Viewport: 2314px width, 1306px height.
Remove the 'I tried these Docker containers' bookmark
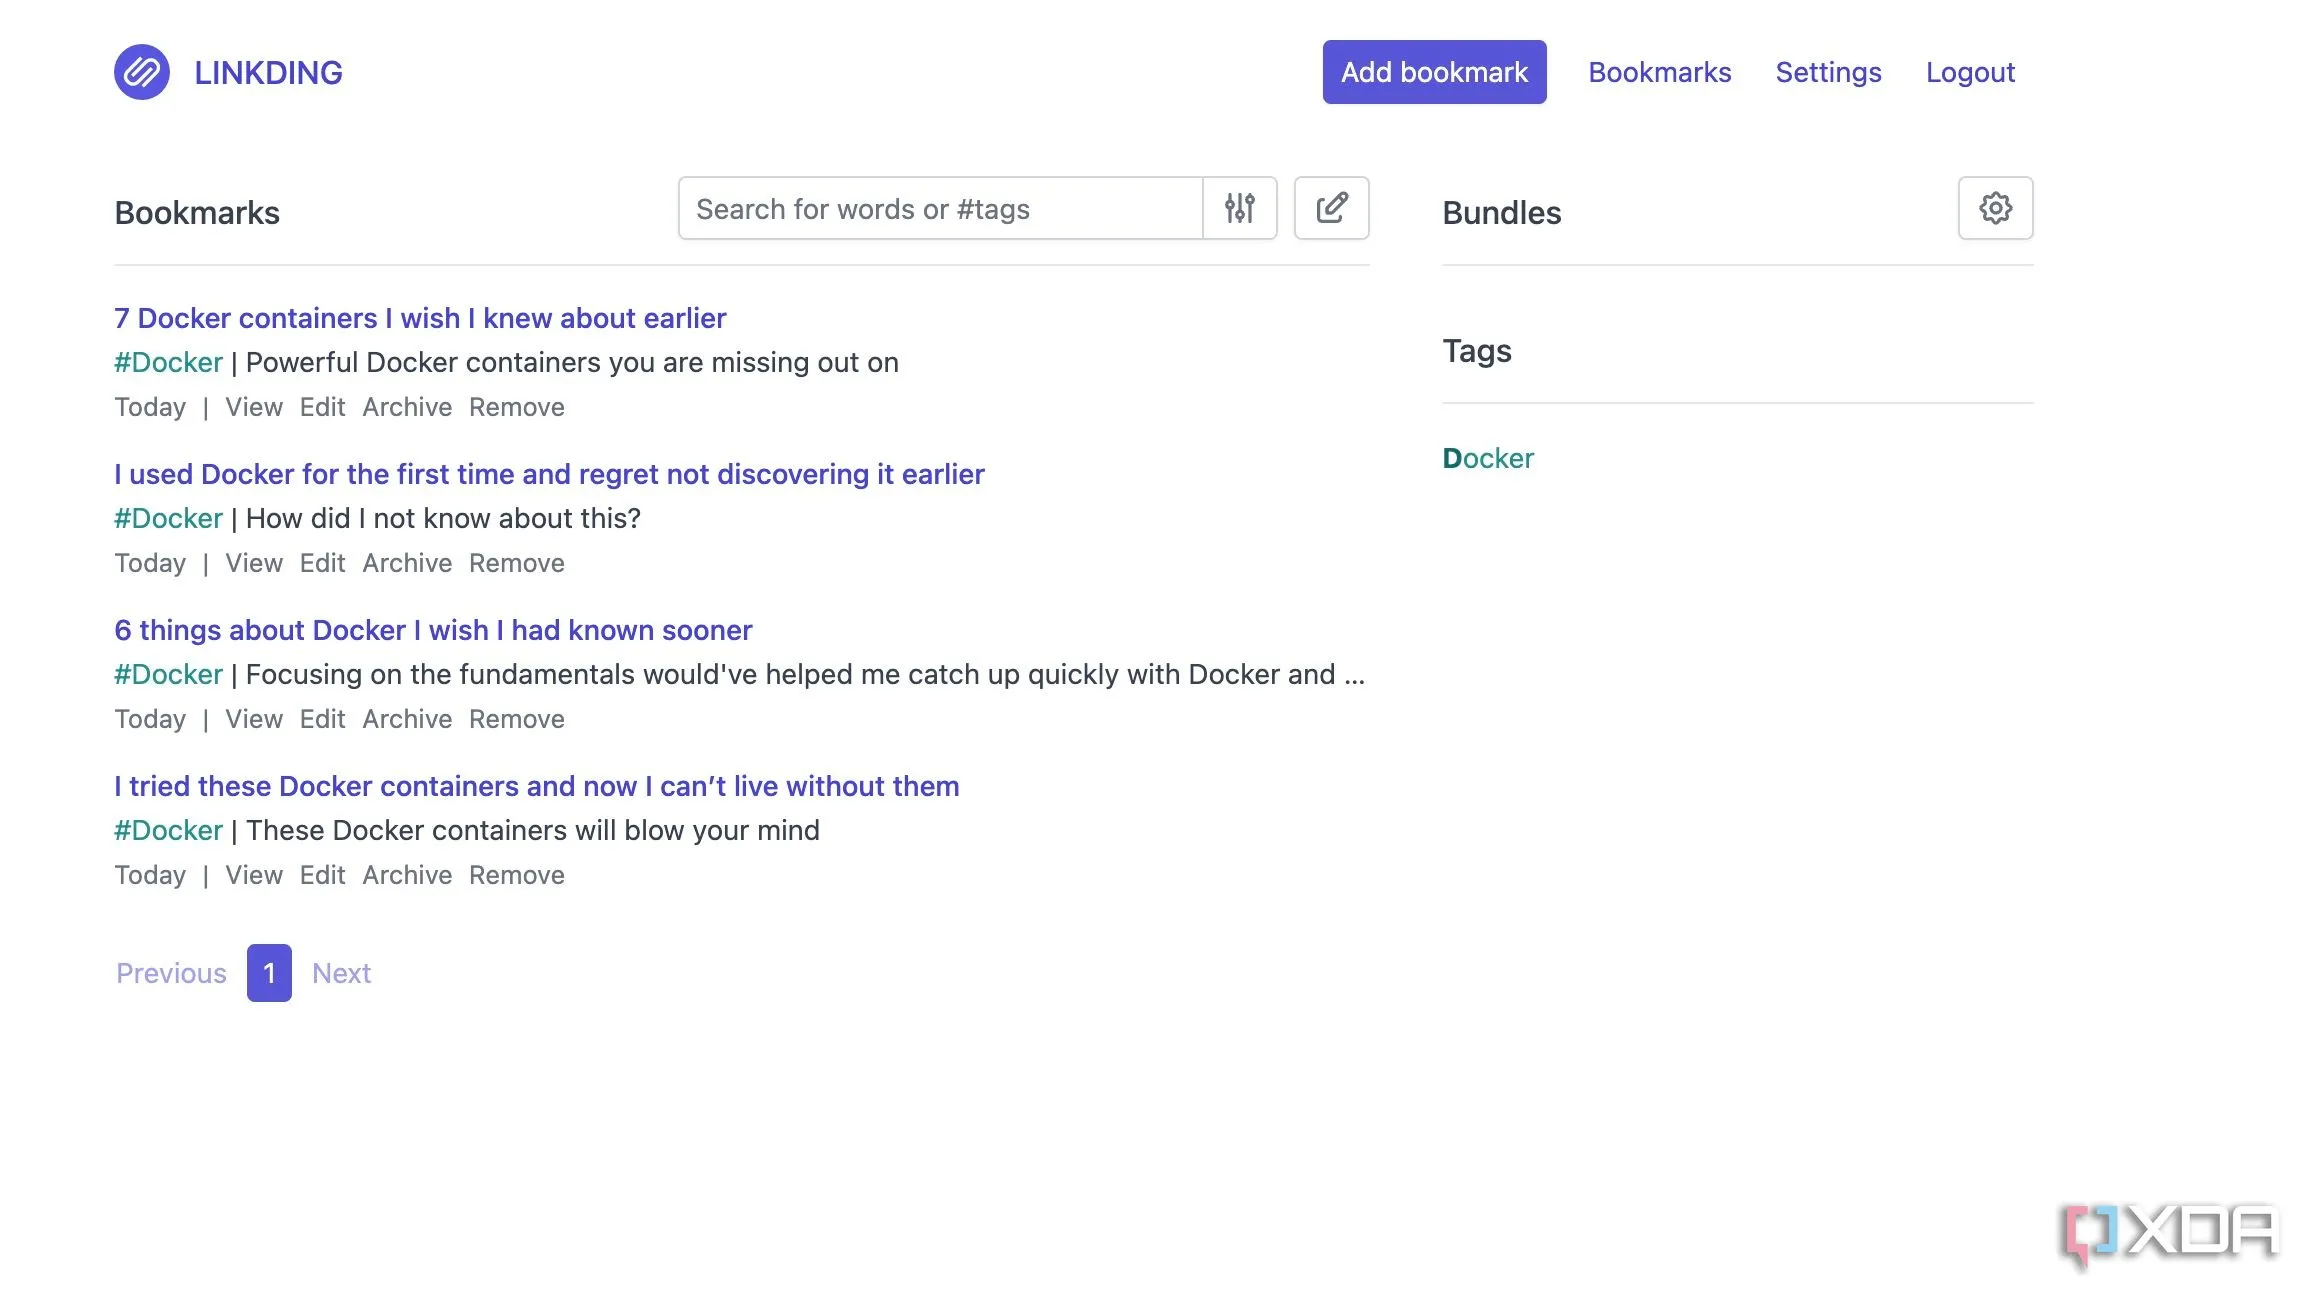[516, 875]
